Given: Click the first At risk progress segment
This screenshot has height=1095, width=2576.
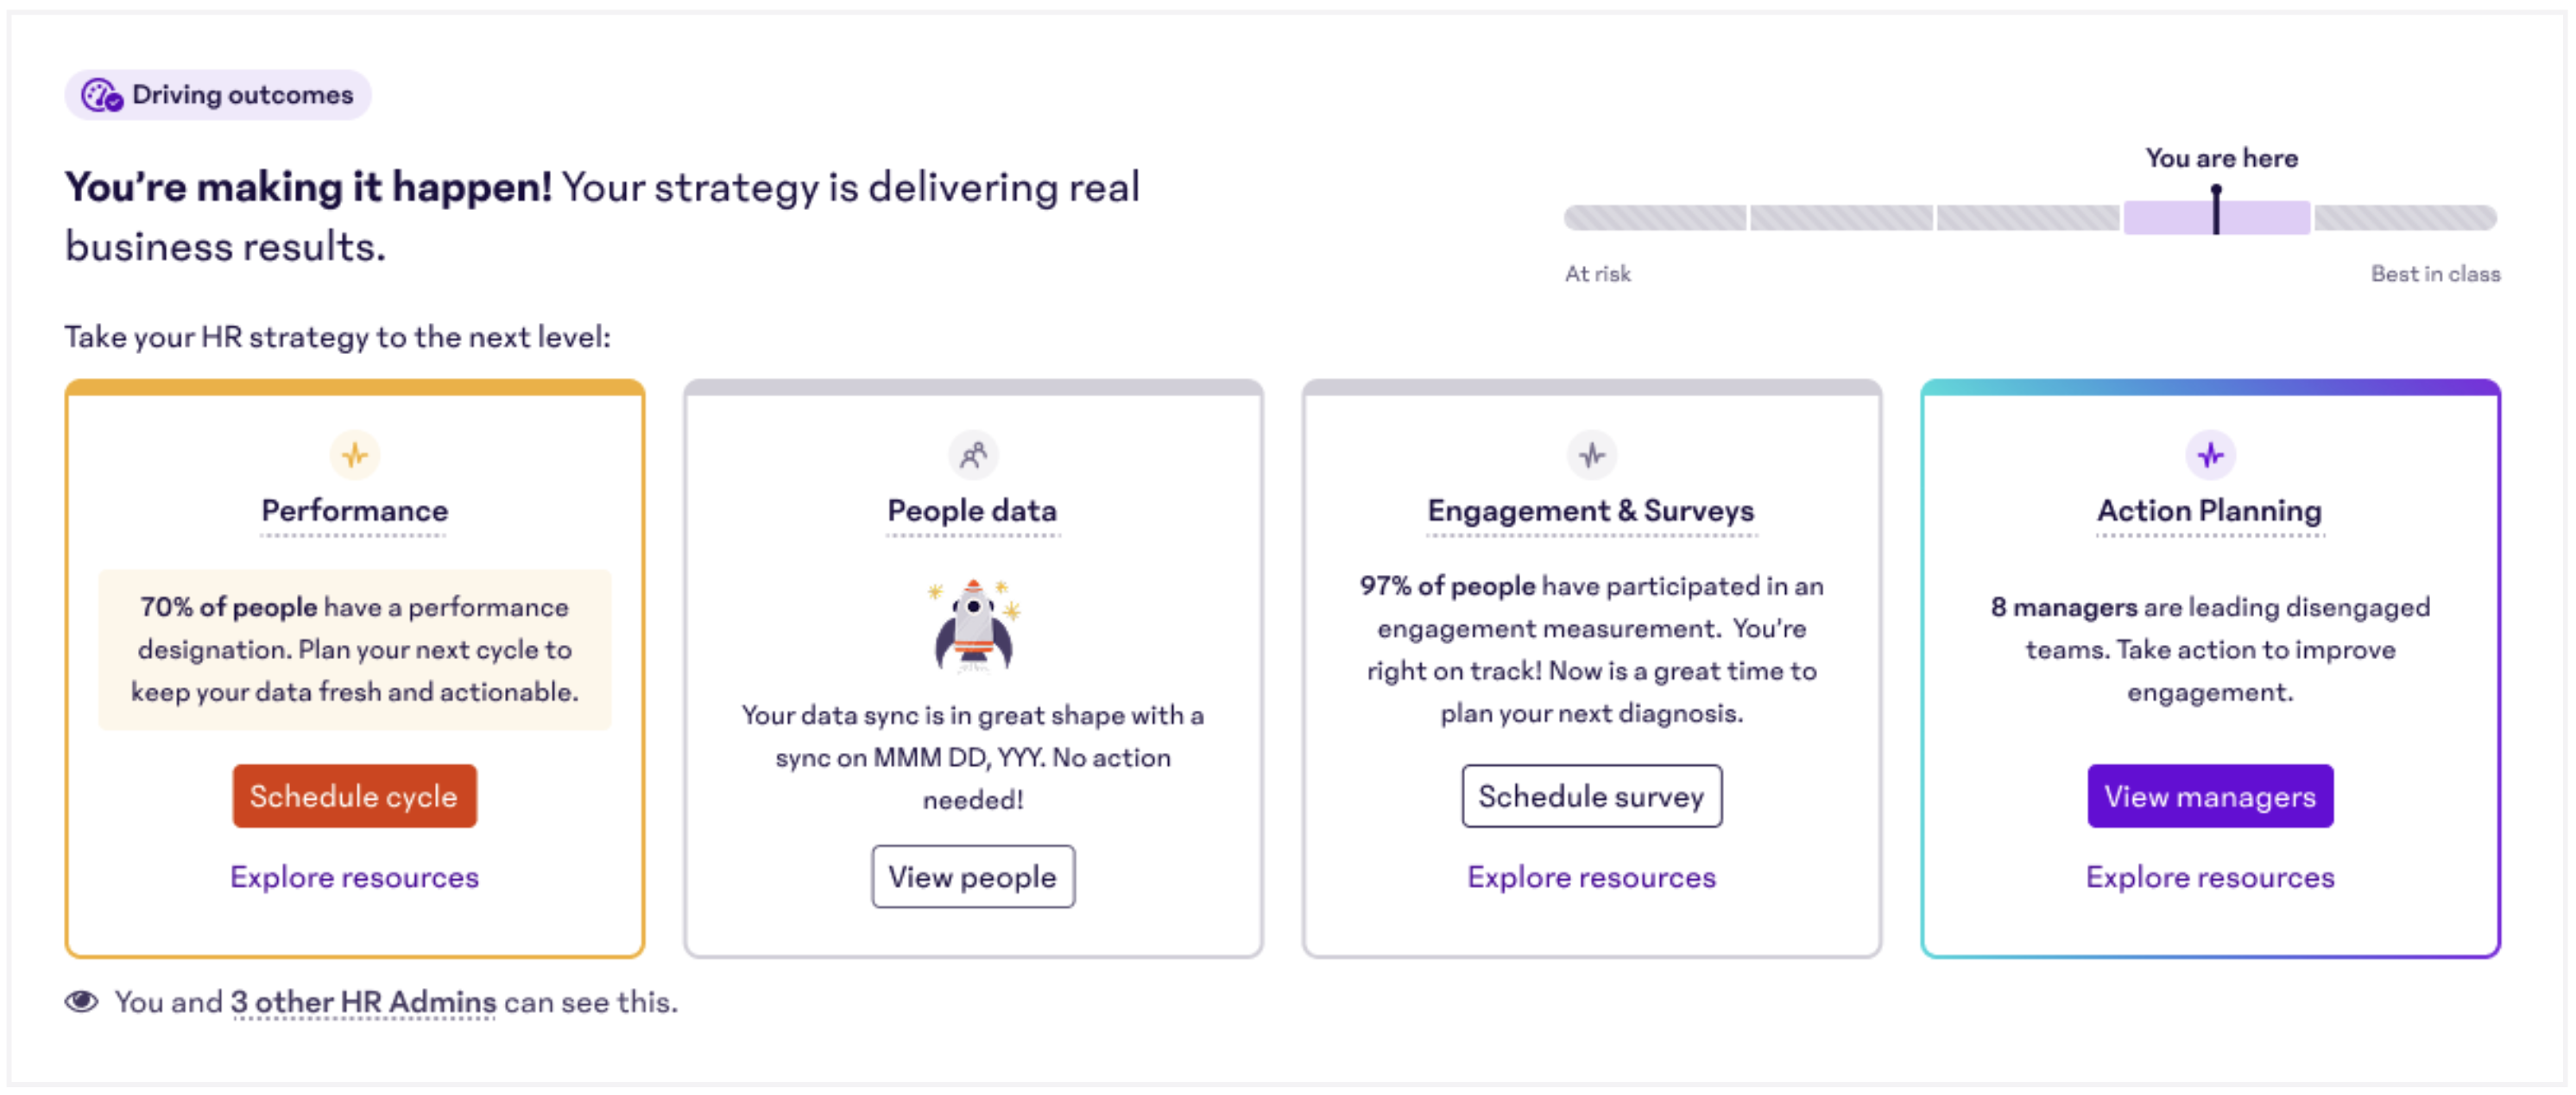Looking at the screenshot, I should pos(1655,217).
